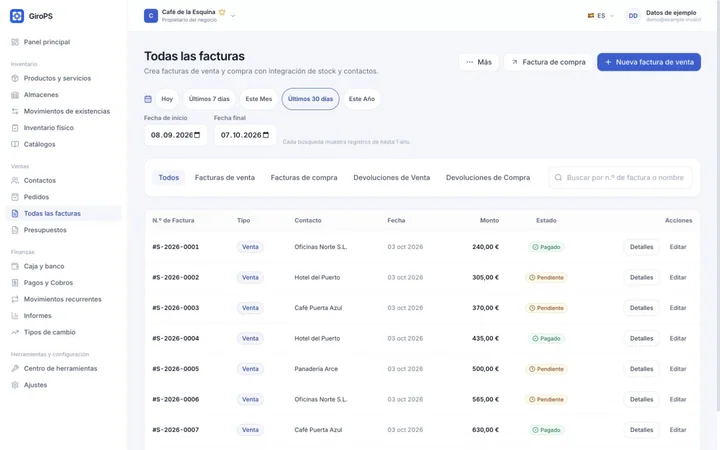Select the Últimos 7 días filter
Image resolution: width=720 pixels, height=450 pixels.
(x=209, y=99)
